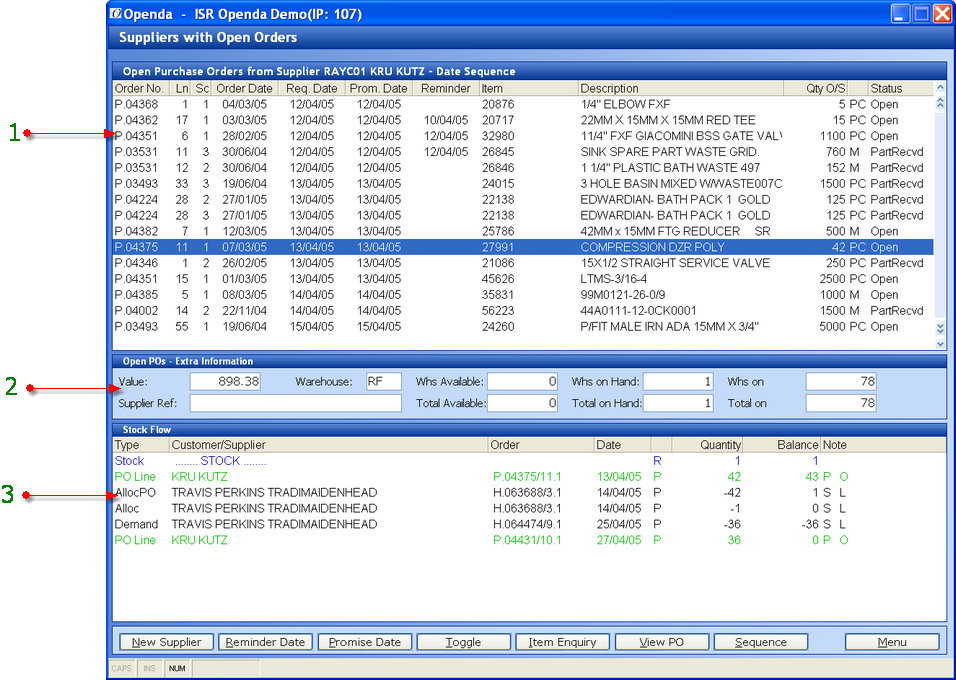956x680 pixels.
Task: Select the 3 HOLE BASIN MIXED row
Action: point(523,184)
